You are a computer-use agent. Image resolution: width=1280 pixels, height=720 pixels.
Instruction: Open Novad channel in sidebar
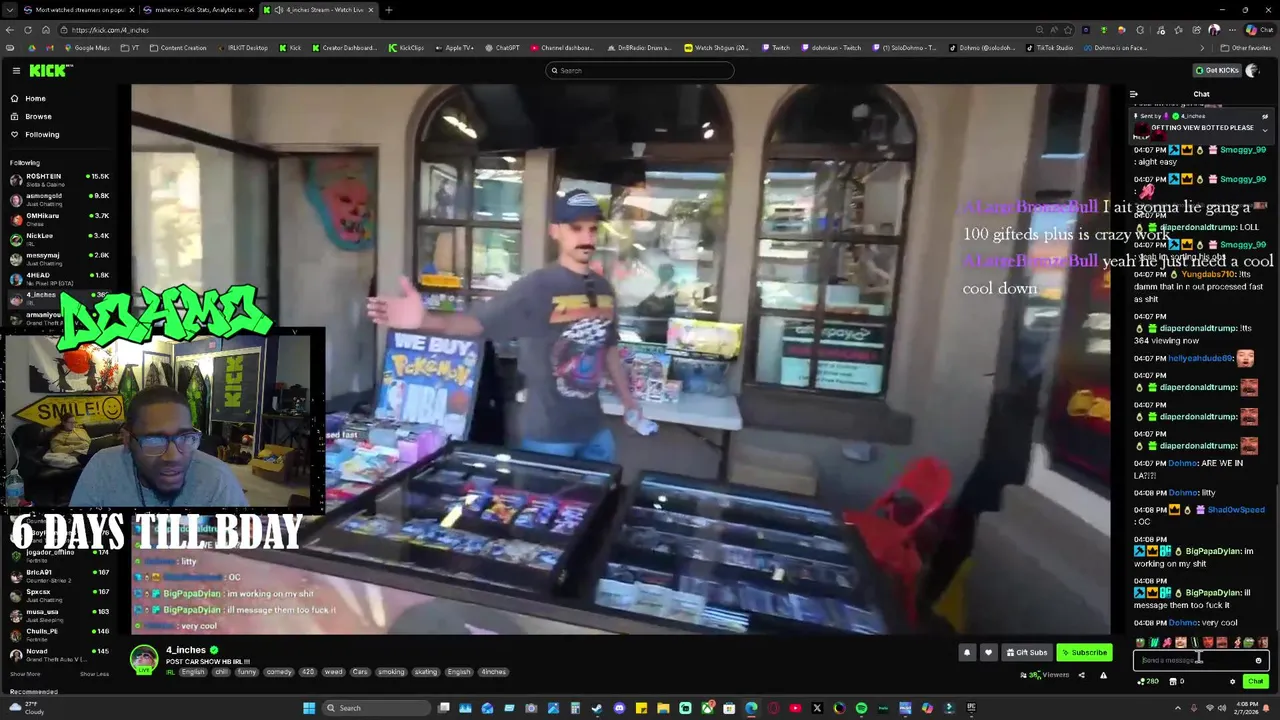[x=60, y=654]
